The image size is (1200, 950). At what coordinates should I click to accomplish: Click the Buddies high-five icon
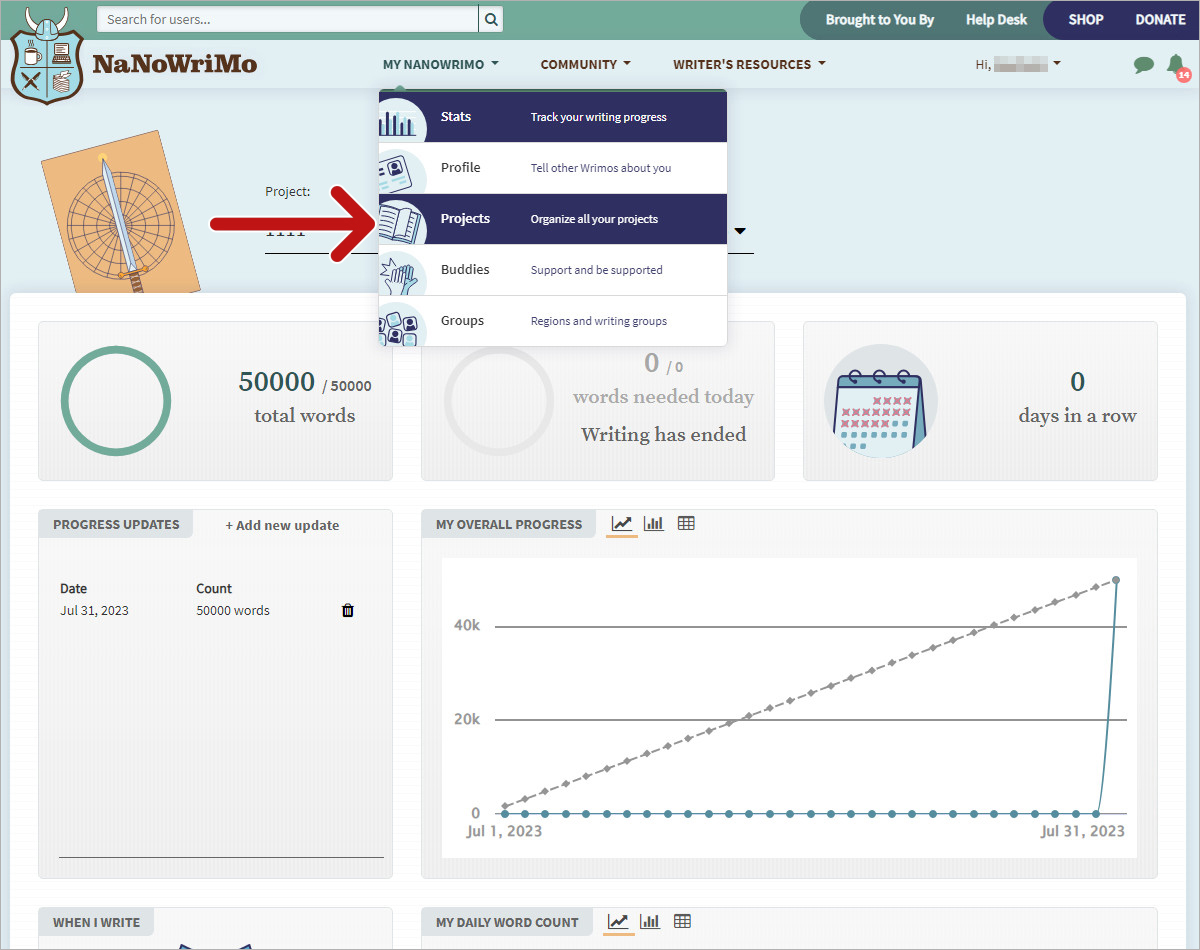(402, 271)
